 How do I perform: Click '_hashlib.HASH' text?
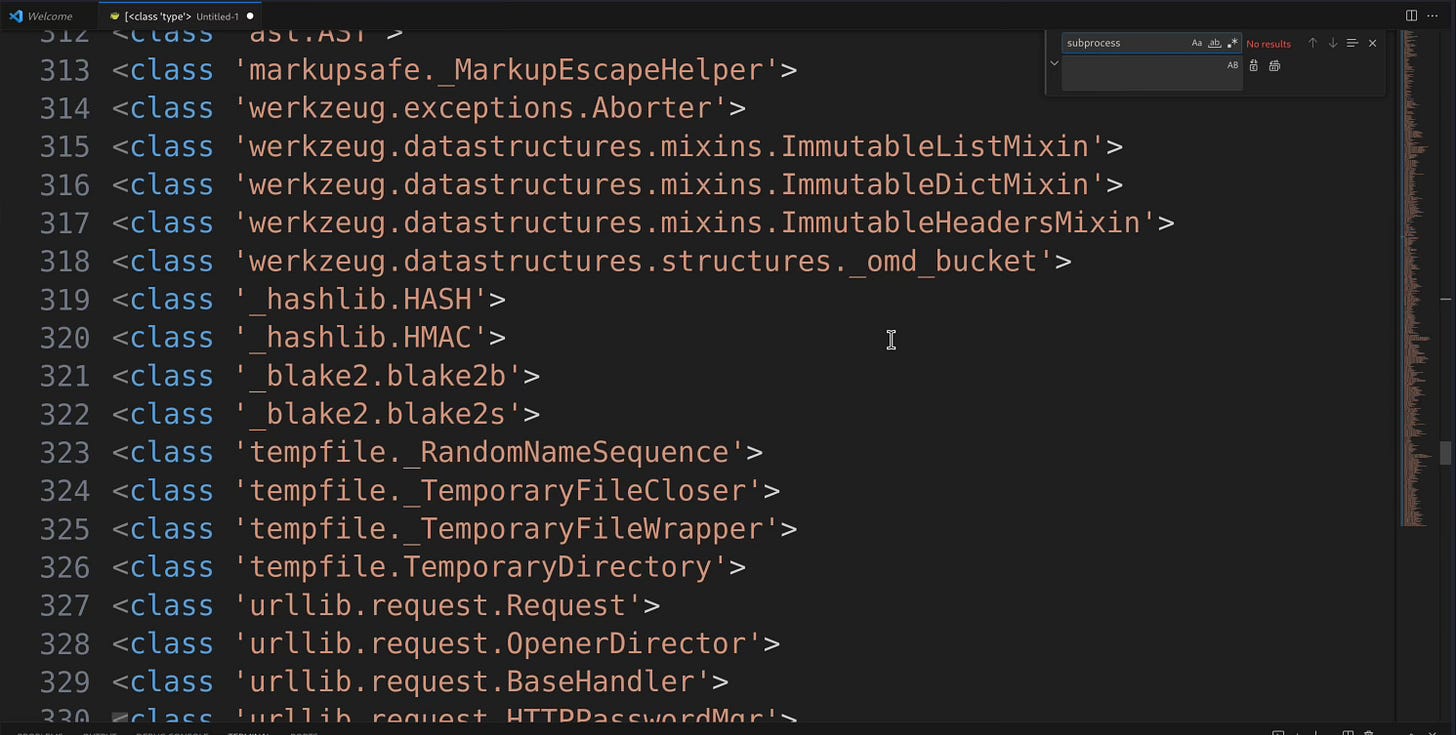pyautogui.click(x=361, y=299)
